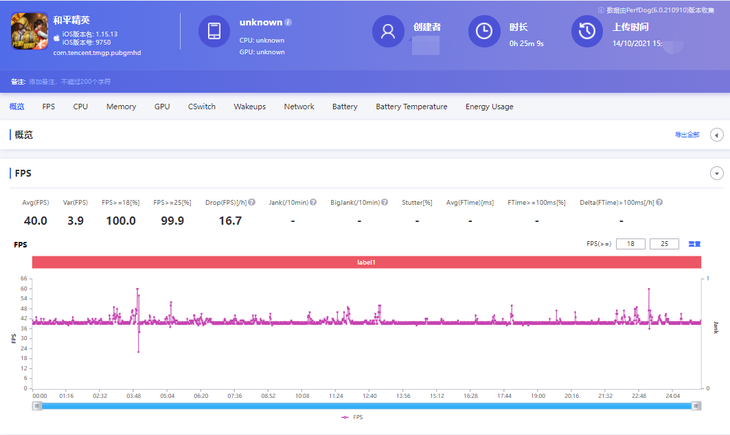Click the phone device icon
This screenshot has height=435, width=730.
coord(214,32)
